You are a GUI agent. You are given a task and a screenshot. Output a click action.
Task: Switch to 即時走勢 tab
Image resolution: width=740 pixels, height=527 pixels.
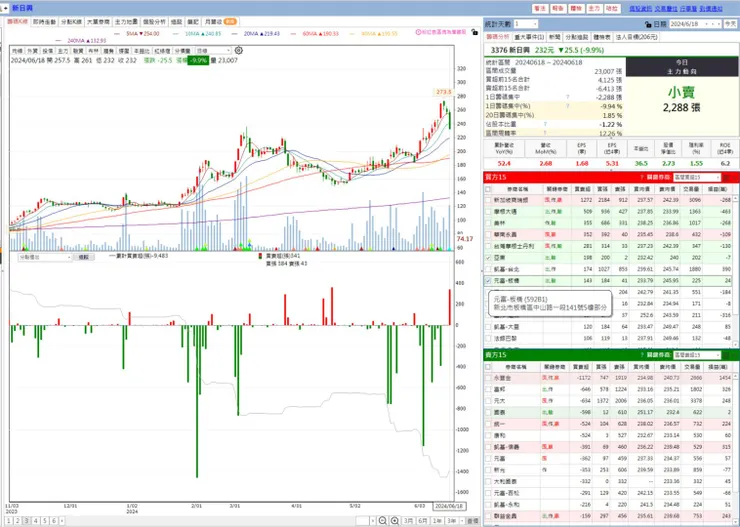pos(44,22)
